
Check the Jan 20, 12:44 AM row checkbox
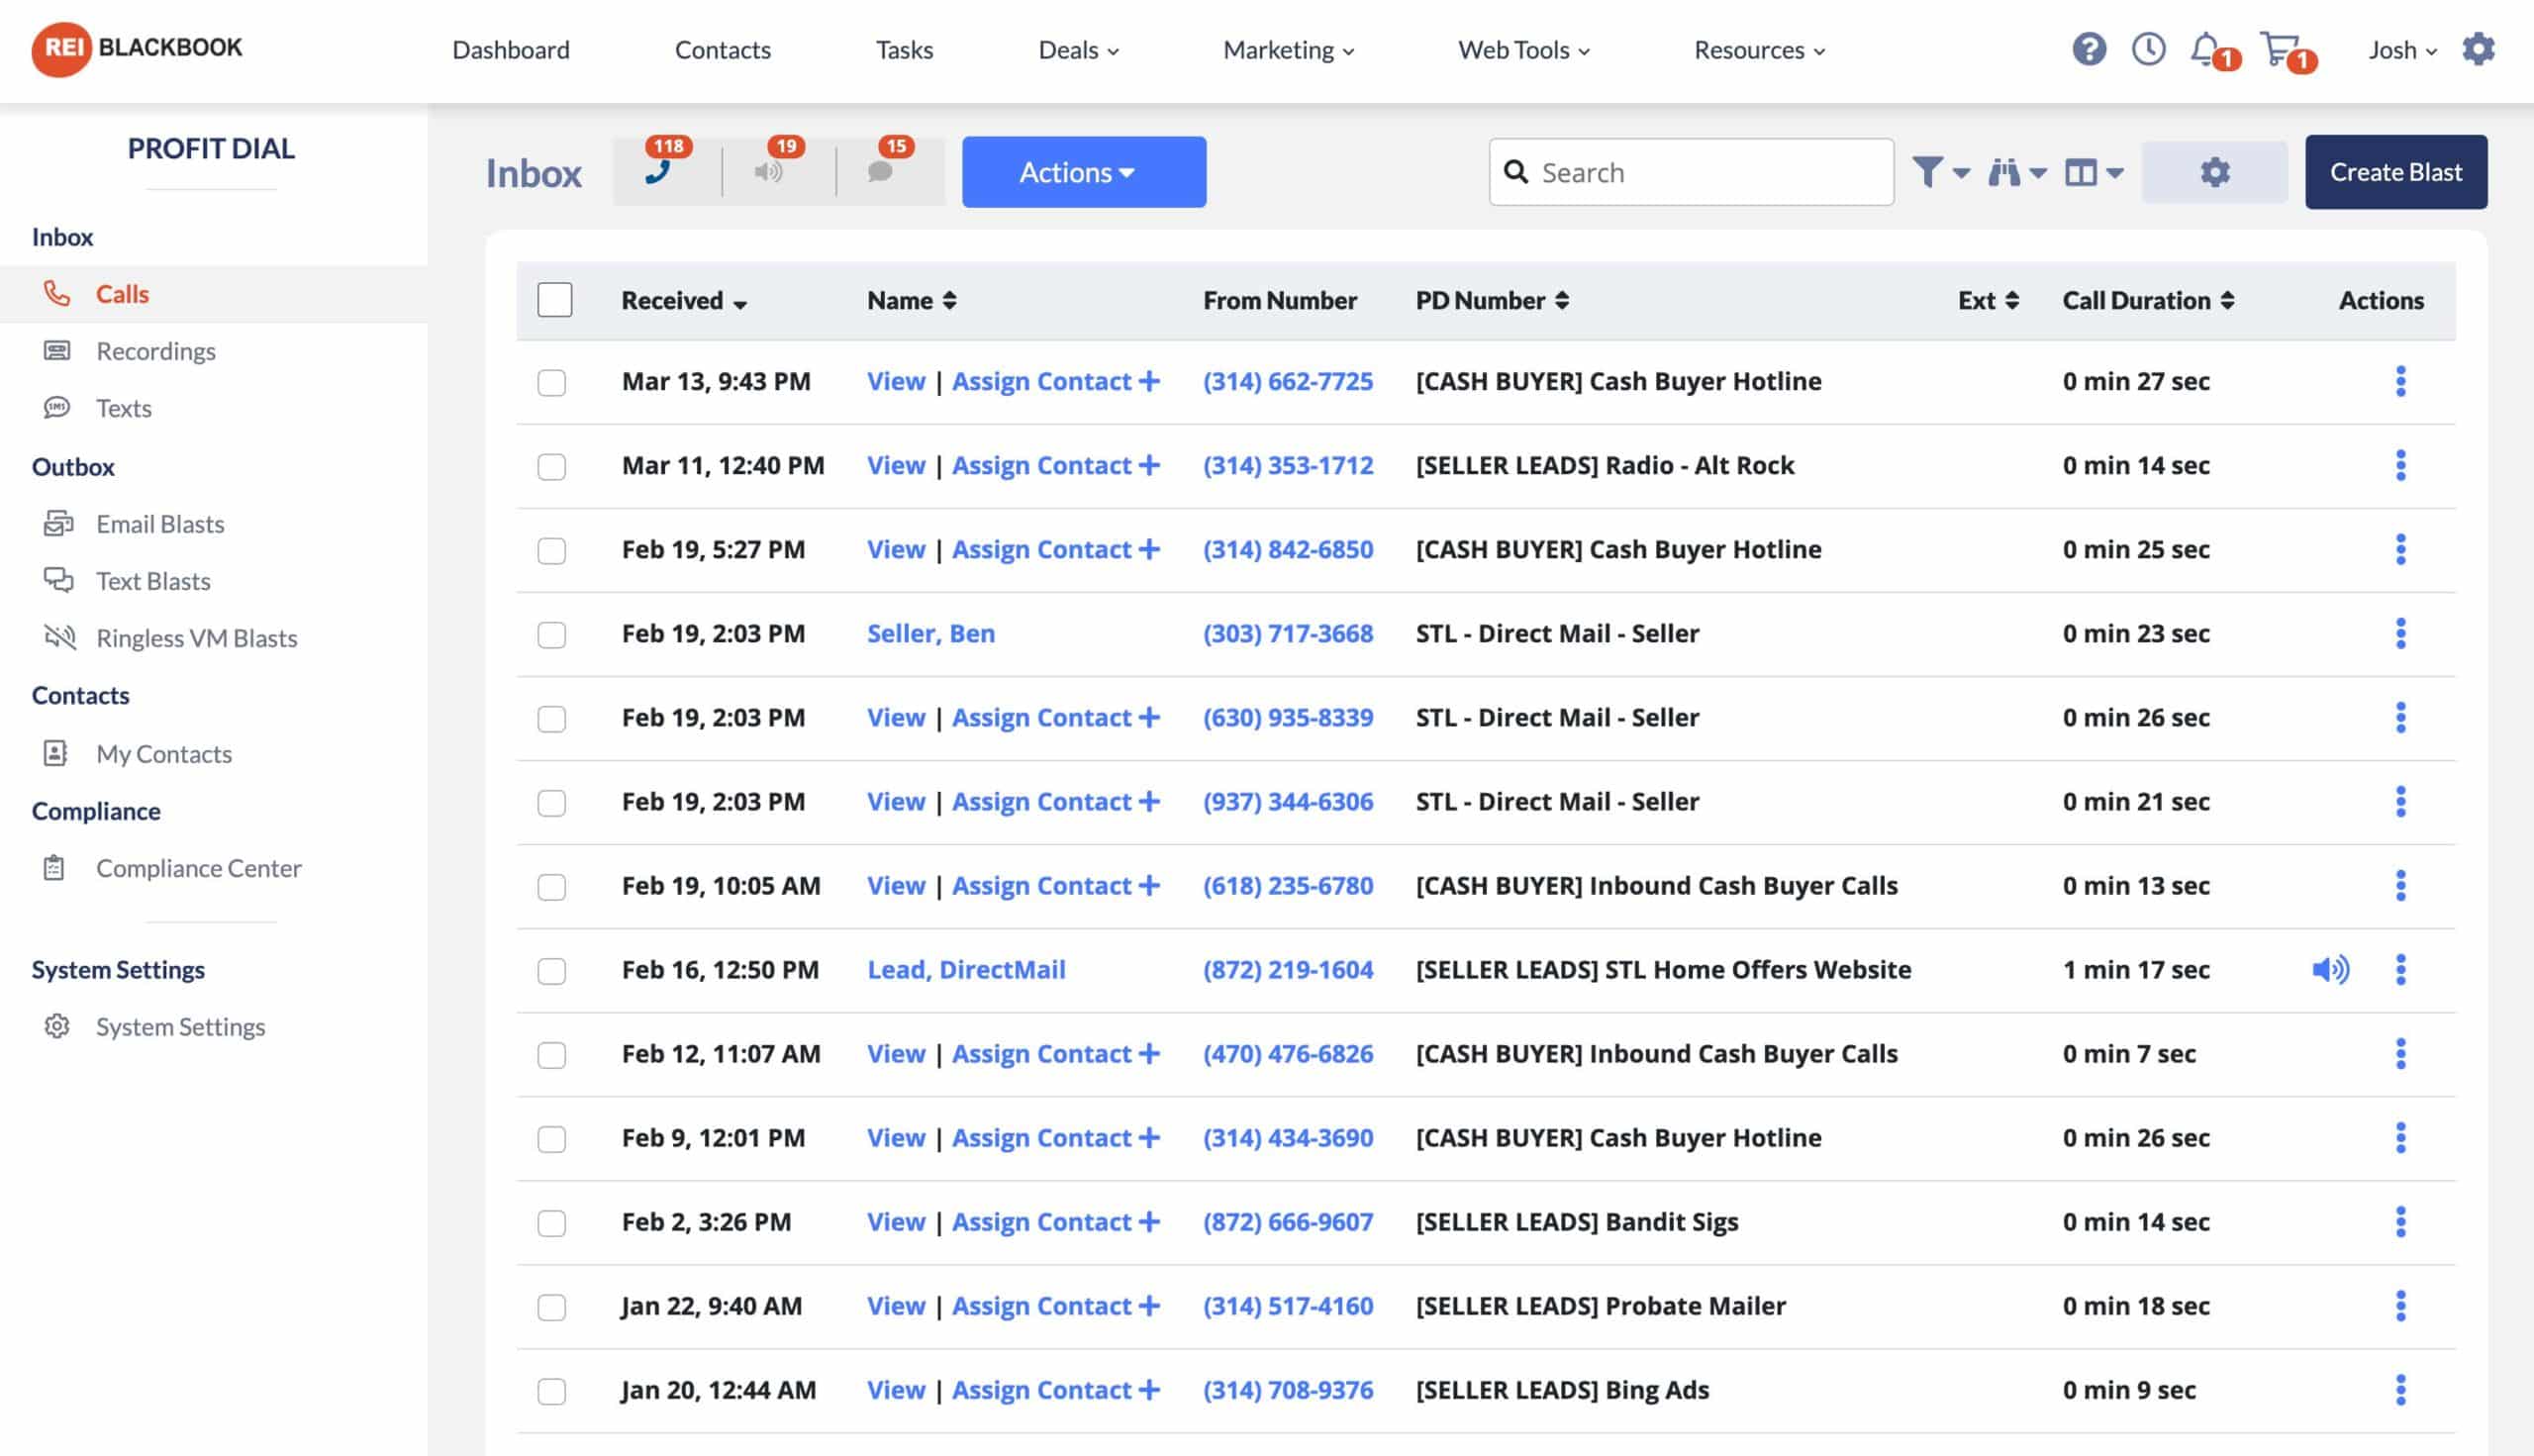tap(552, 1390)
